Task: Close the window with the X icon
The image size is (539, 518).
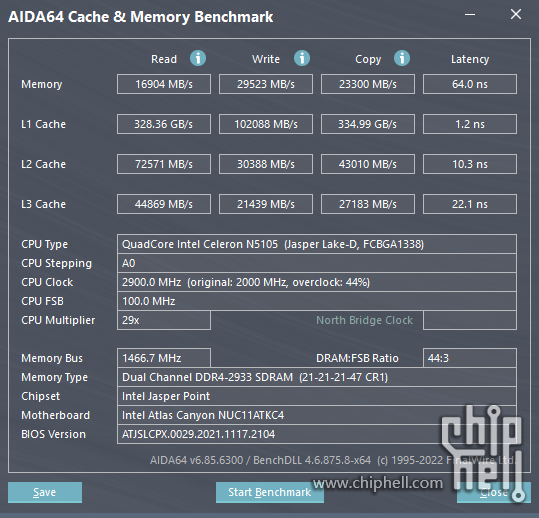Action: [x=516, y=14]
